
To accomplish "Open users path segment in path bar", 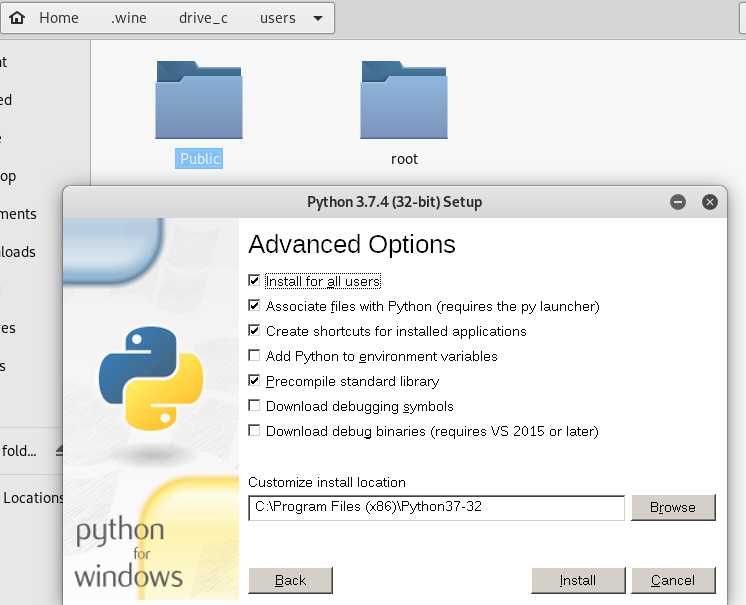I will point(277,18).
